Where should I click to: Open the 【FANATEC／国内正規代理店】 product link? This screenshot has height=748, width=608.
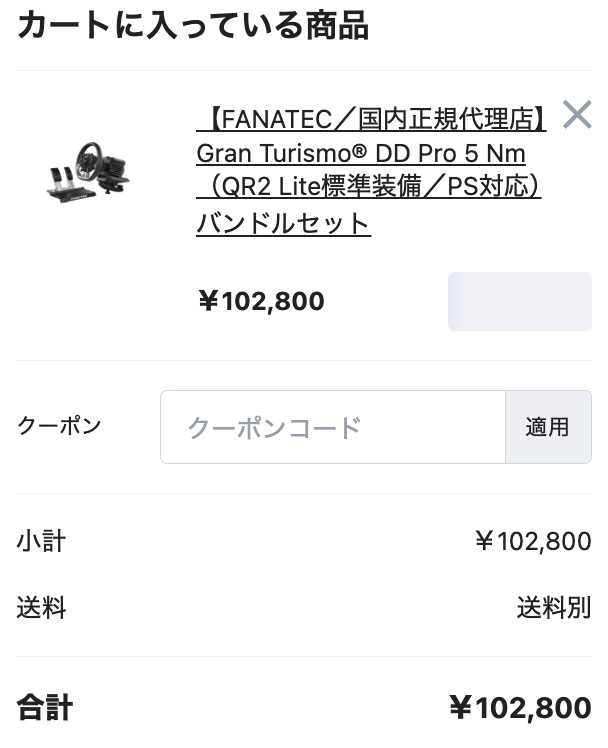[x=372, y=120]
